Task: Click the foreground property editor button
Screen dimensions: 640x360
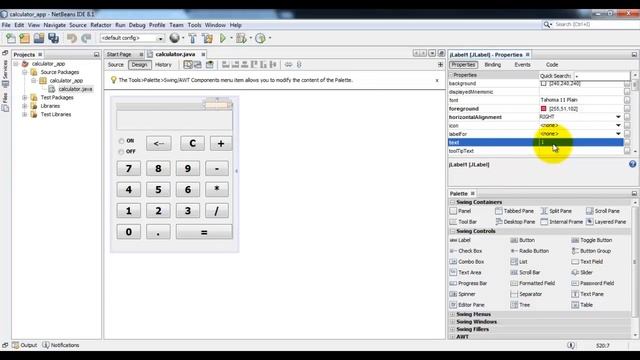Action: (x=627, y=109)
